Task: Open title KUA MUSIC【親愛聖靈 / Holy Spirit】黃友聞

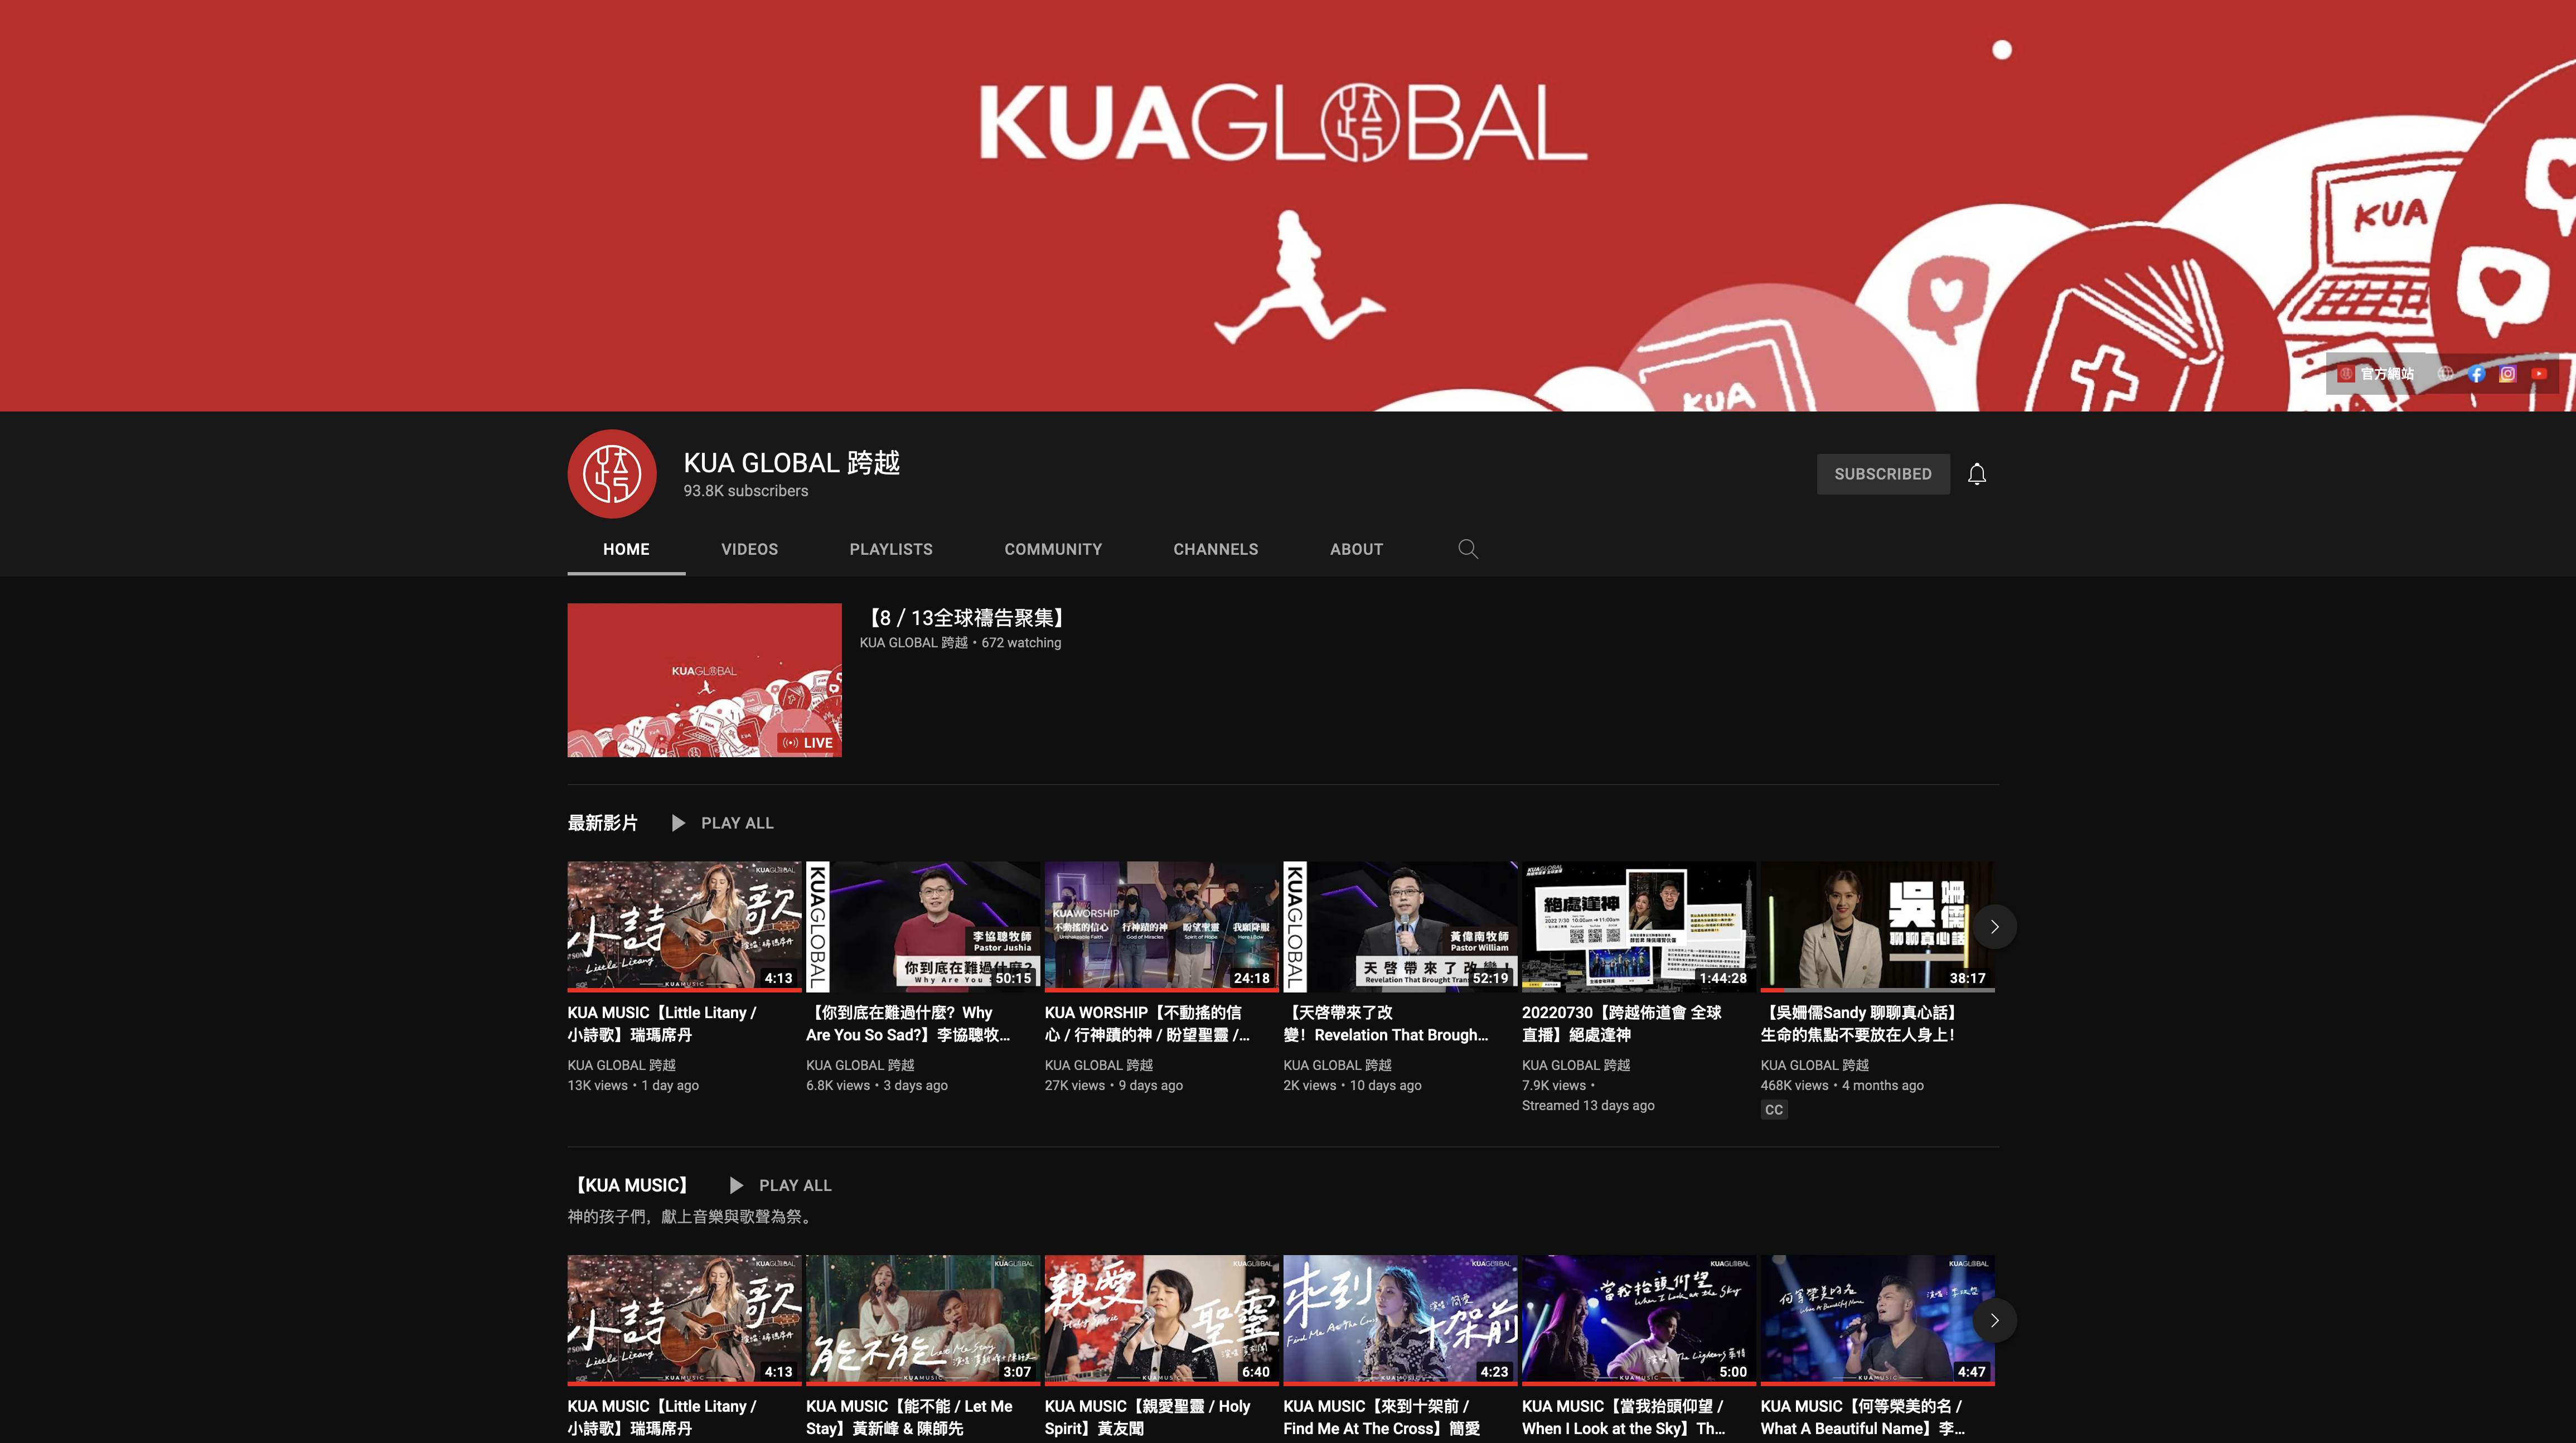Action: tap(1148, 1418)
